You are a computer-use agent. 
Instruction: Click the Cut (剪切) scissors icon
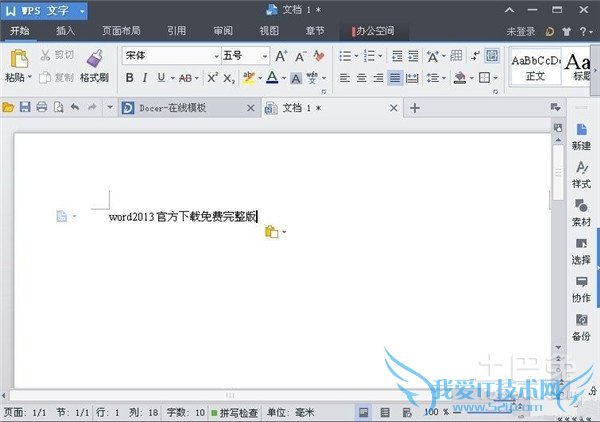tap(45, 55)
